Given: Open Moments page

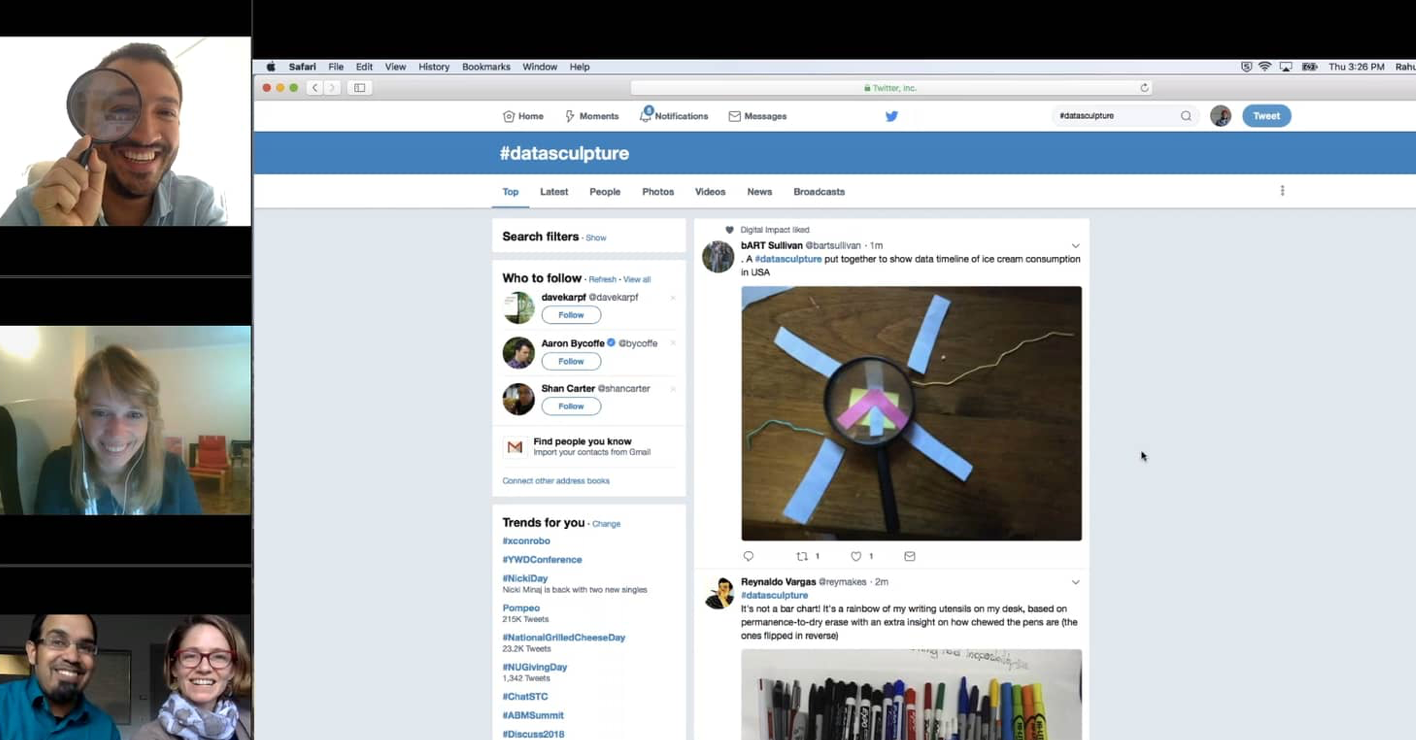Looking at the screenshot, I should (592, 116).
